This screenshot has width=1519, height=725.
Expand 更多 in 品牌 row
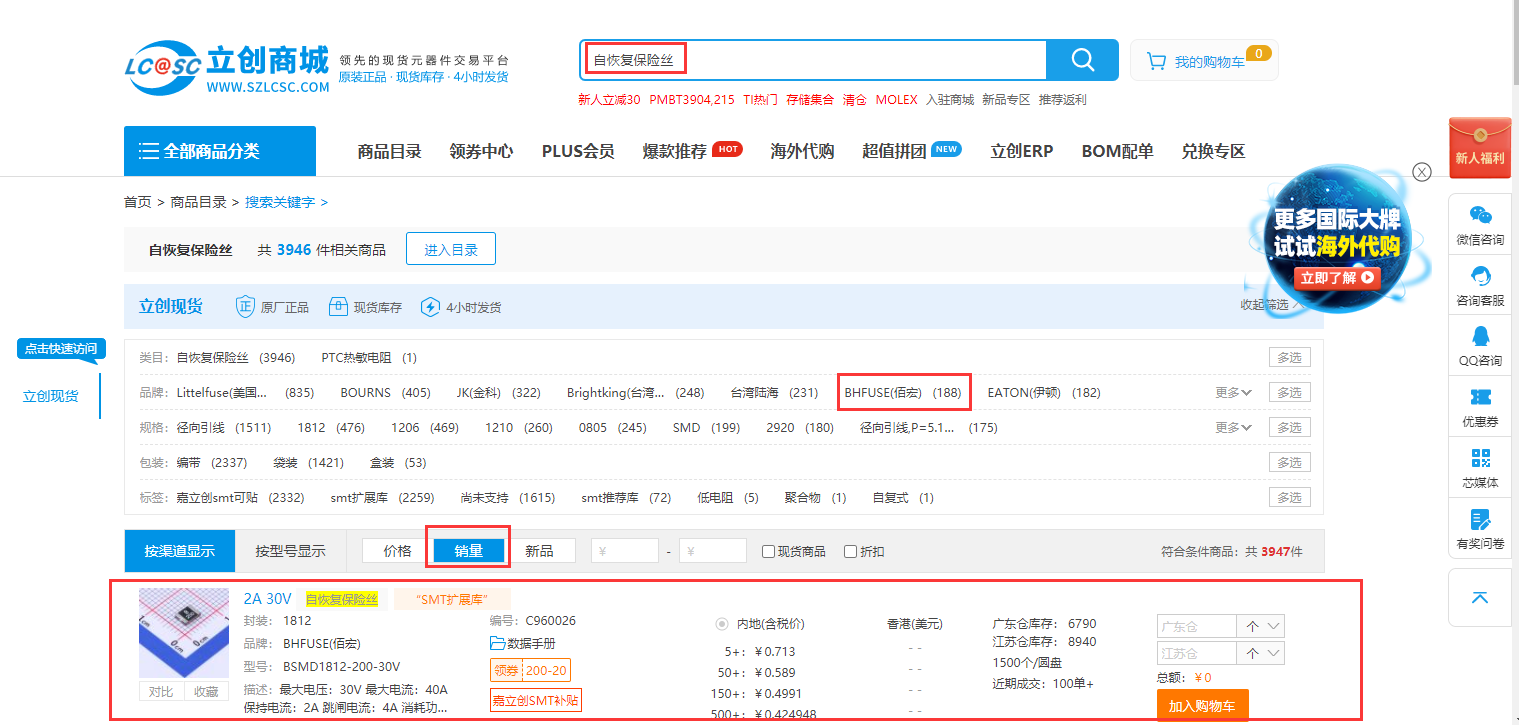tap(1234, 393)
